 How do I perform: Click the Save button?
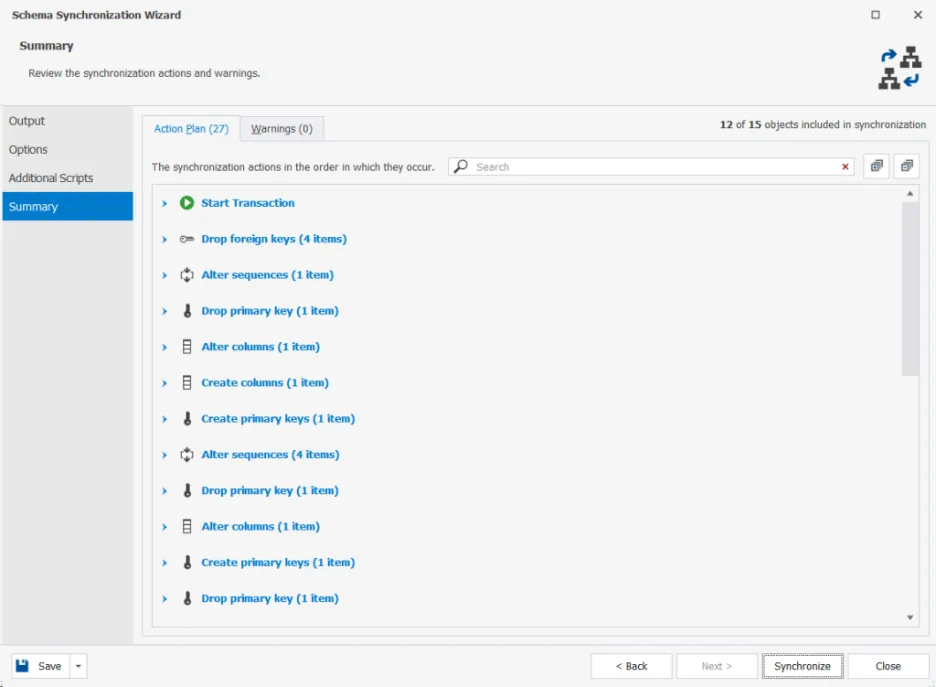pos(41,666)
